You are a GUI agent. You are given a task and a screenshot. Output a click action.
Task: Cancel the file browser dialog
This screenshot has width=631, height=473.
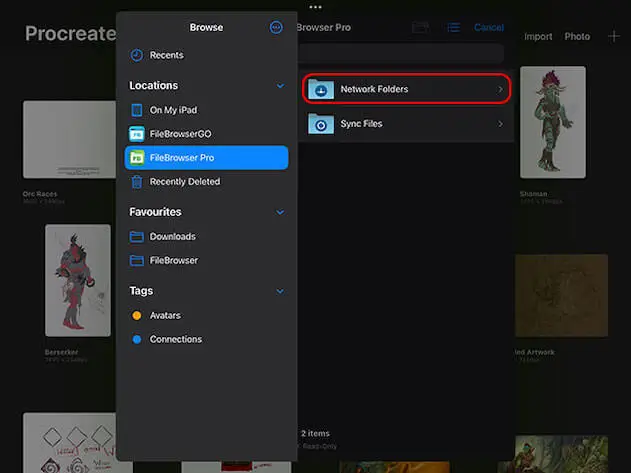pyautogui.click(x=489, y=28)
